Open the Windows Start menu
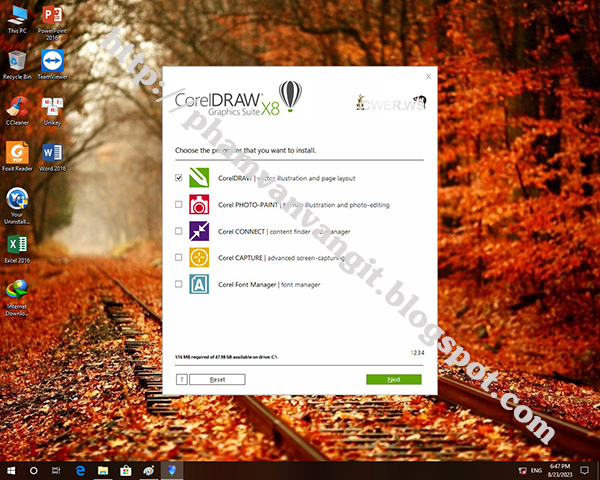600x480 pixels. point(11,470)
